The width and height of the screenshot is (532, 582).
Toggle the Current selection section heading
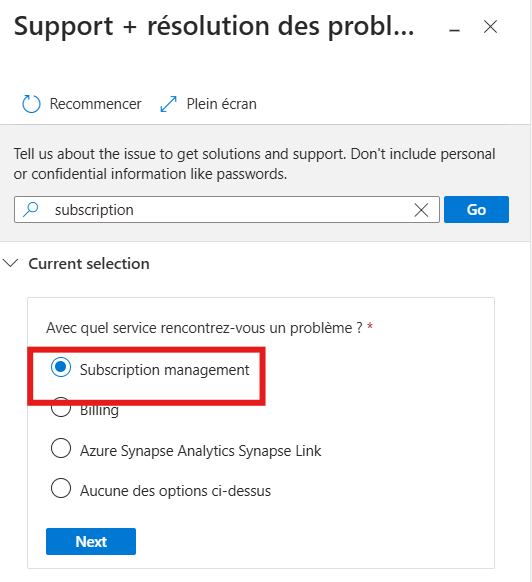click(x=89, y=264)
